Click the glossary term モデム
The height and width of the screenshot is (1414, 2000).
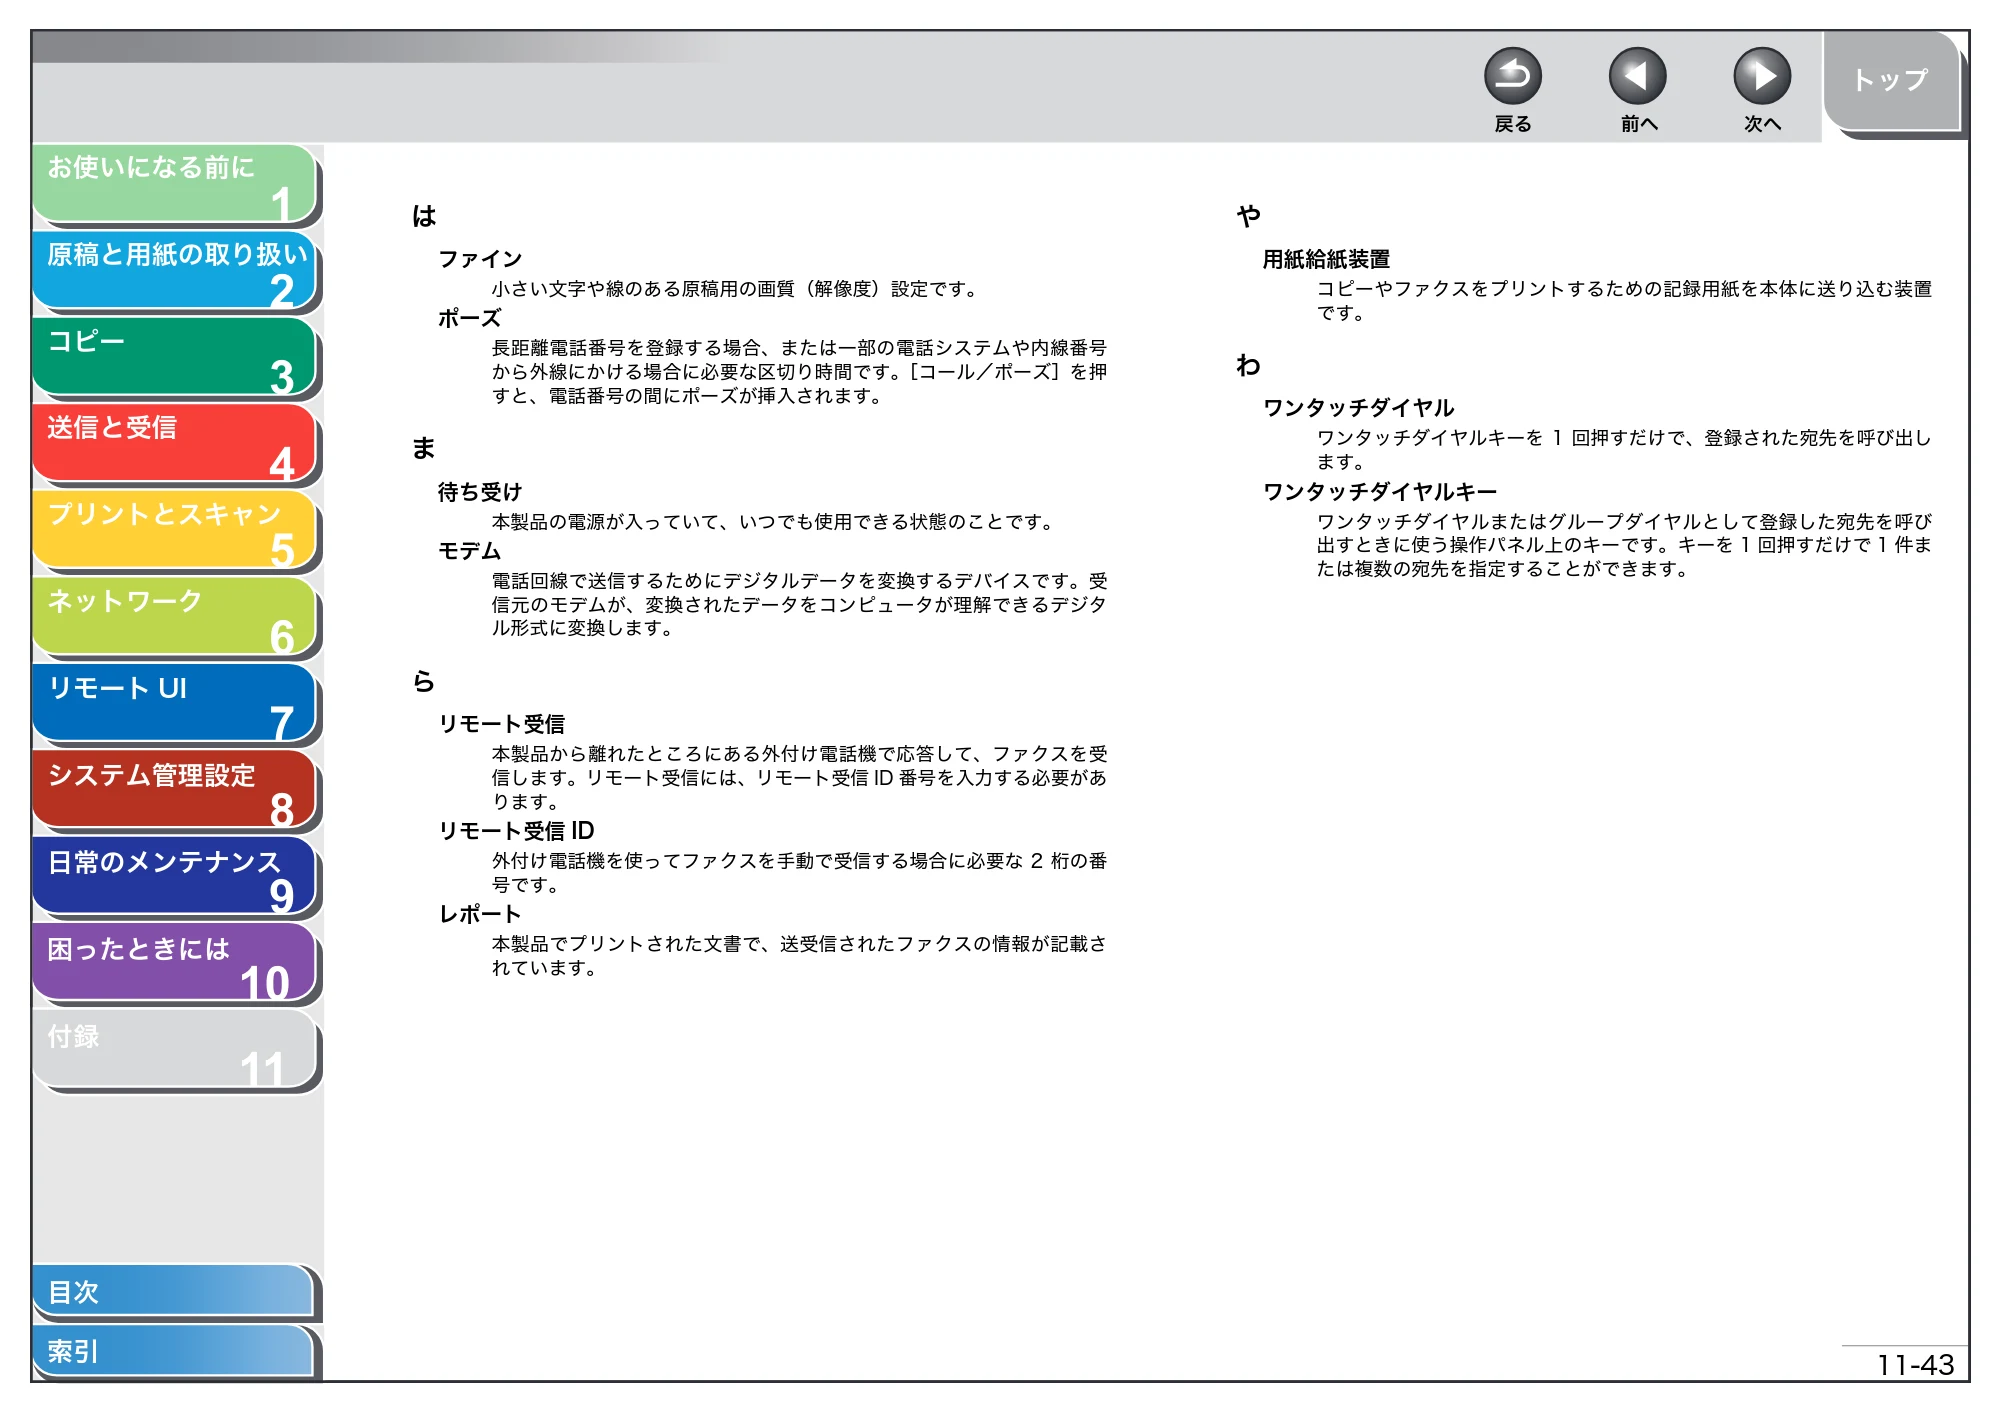click(469, 551)
